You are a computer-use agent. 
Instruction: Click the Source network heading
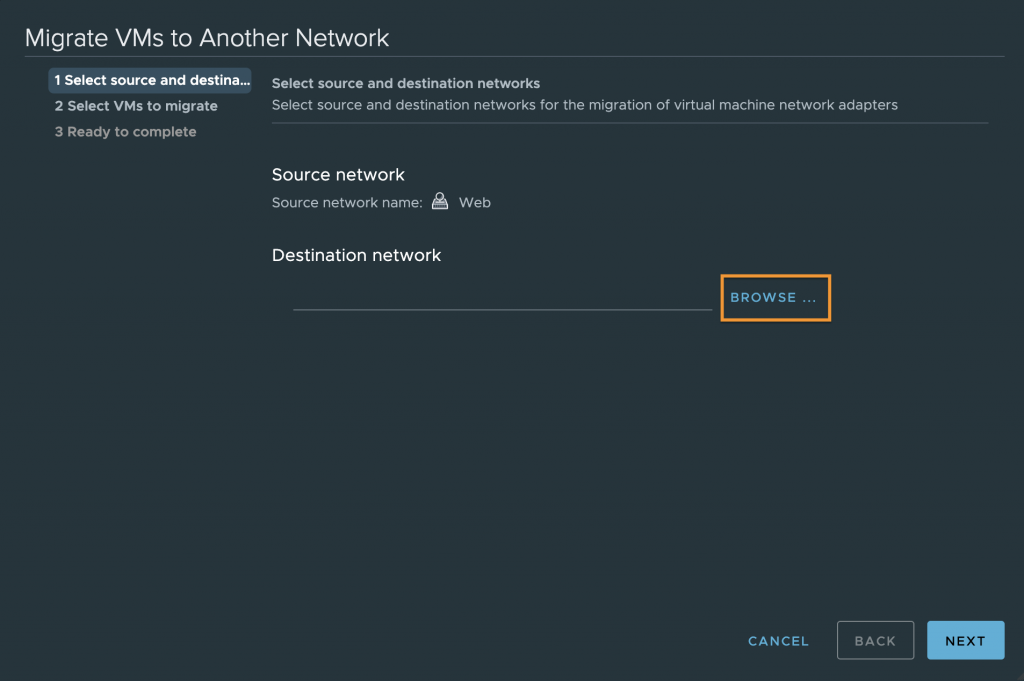338,175
